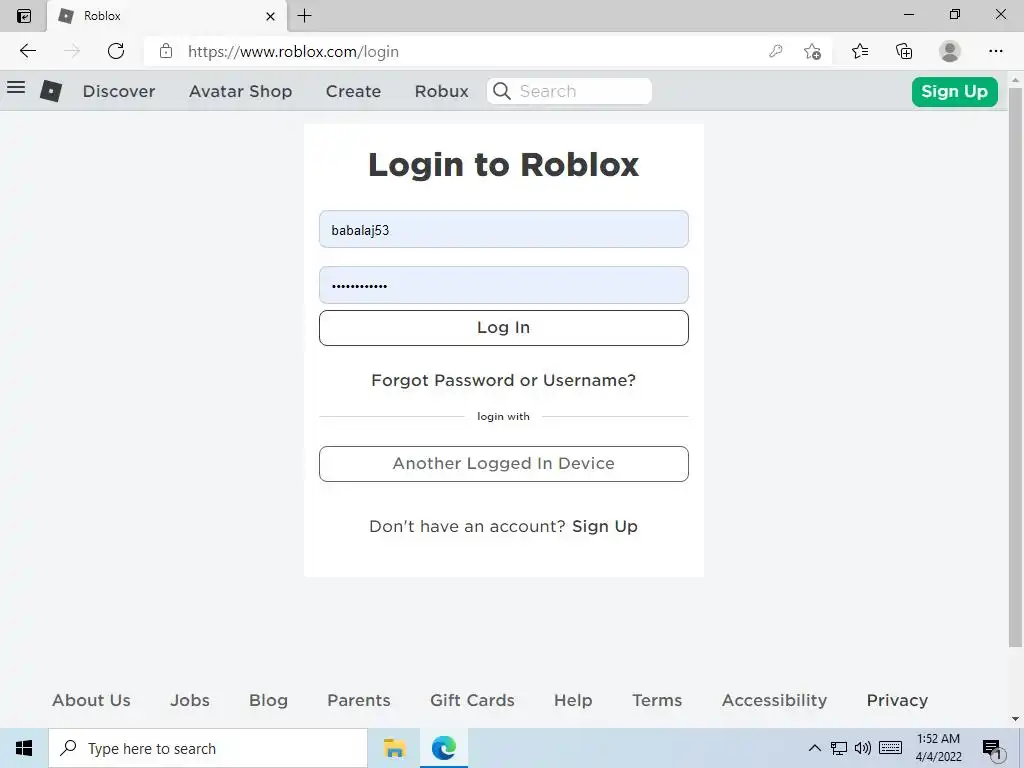
Task: Click the browser forward arrow
Action: [x=72, y=51]
